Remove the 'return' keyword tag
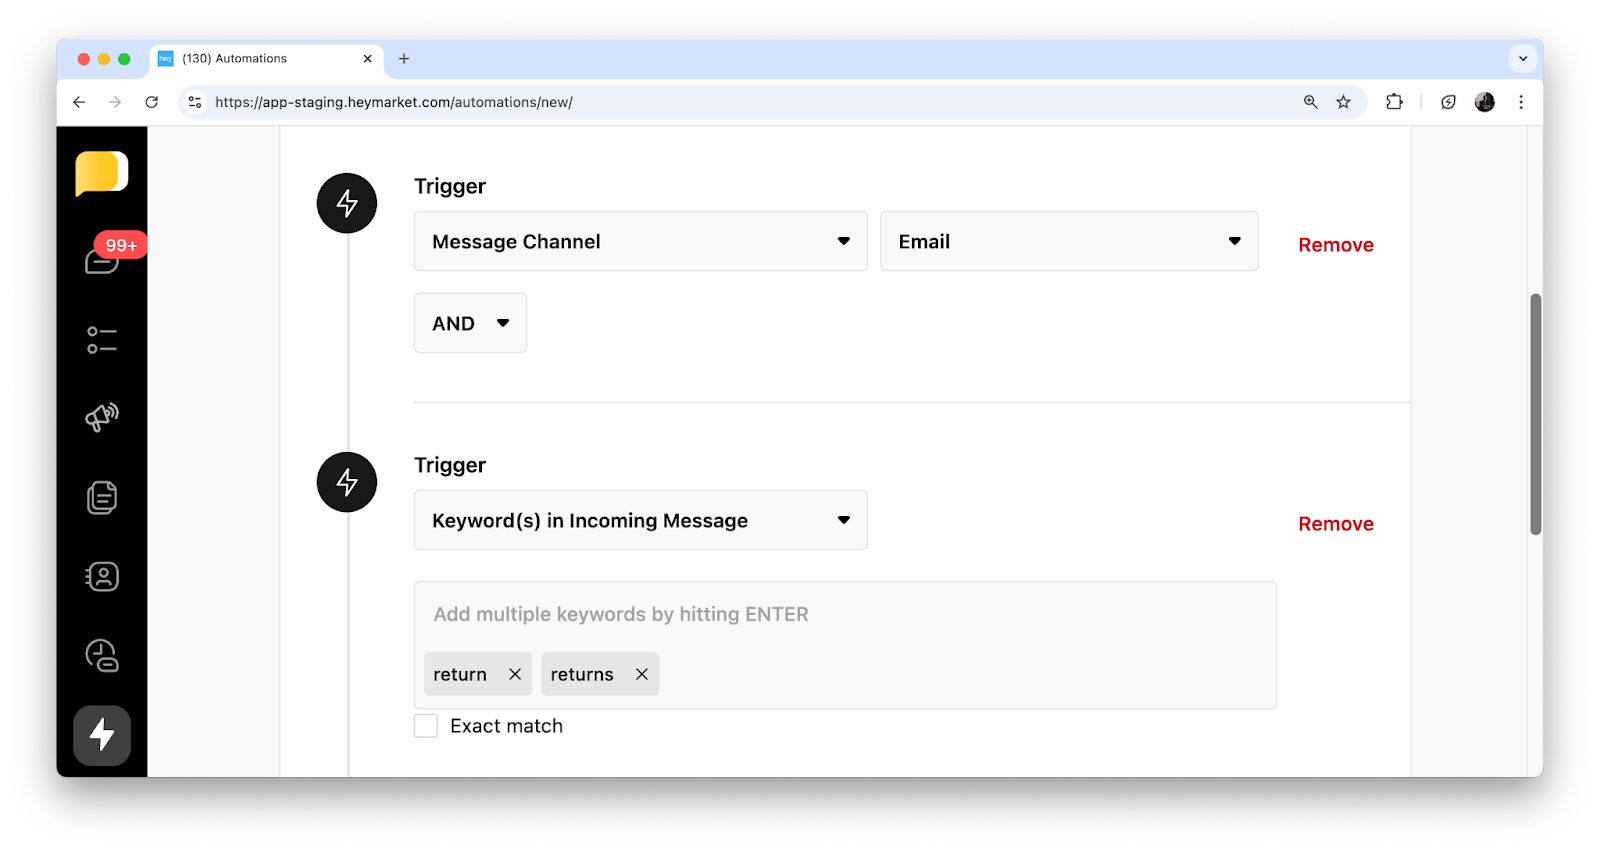1600x852 pixels. (x=515, y=674)
